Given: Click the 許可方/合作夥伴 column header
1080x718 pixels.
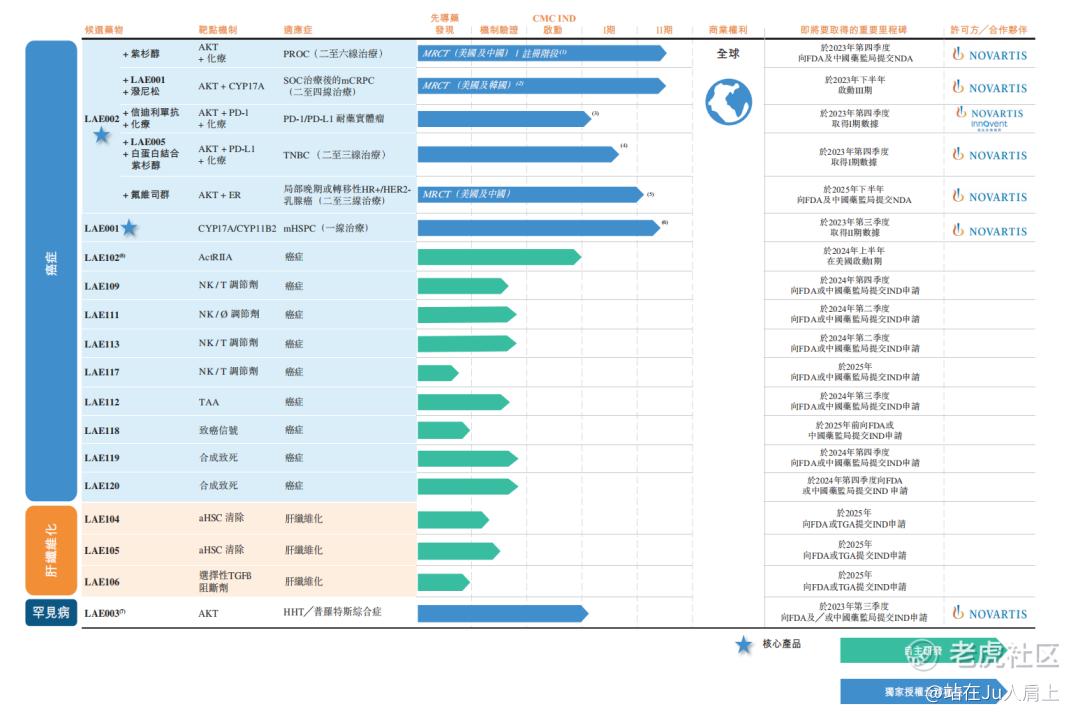Looking at the screenshot, I should [x=988, y=30].
